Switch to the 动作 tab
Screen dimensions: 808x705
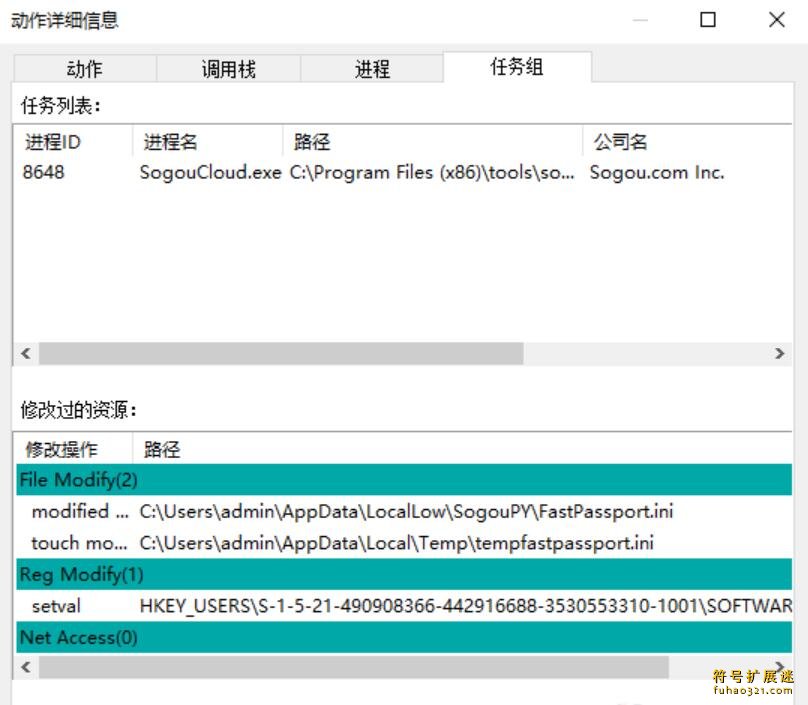click(x=85, y=69)
